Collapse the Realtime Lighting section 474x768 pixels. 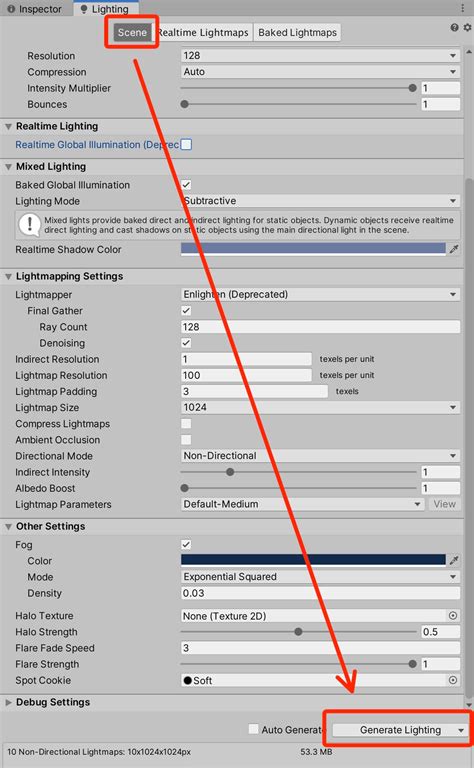[x=8, y=126]
